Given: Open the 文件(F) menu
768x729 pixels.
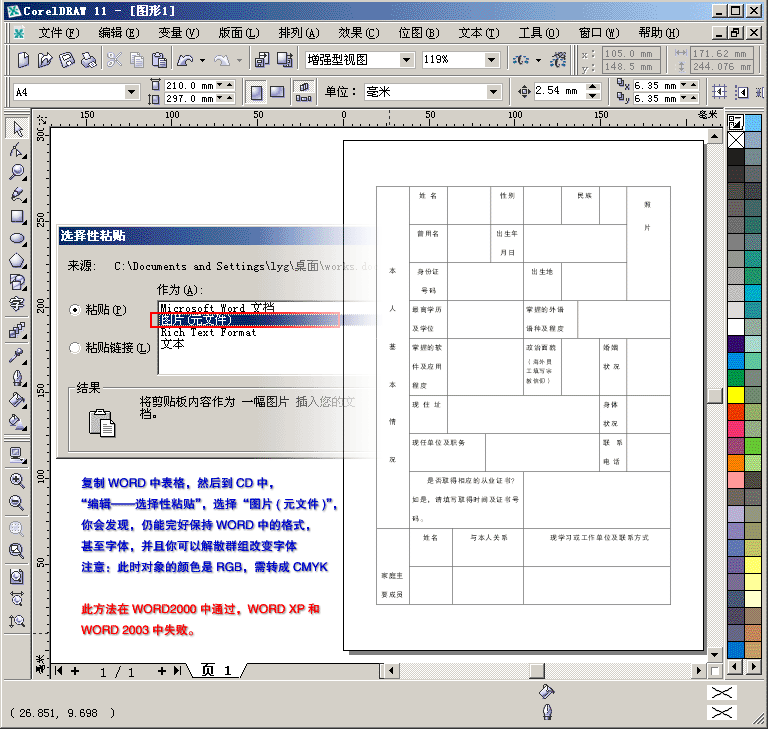Looking at the screenshot, I should point(59,33).
